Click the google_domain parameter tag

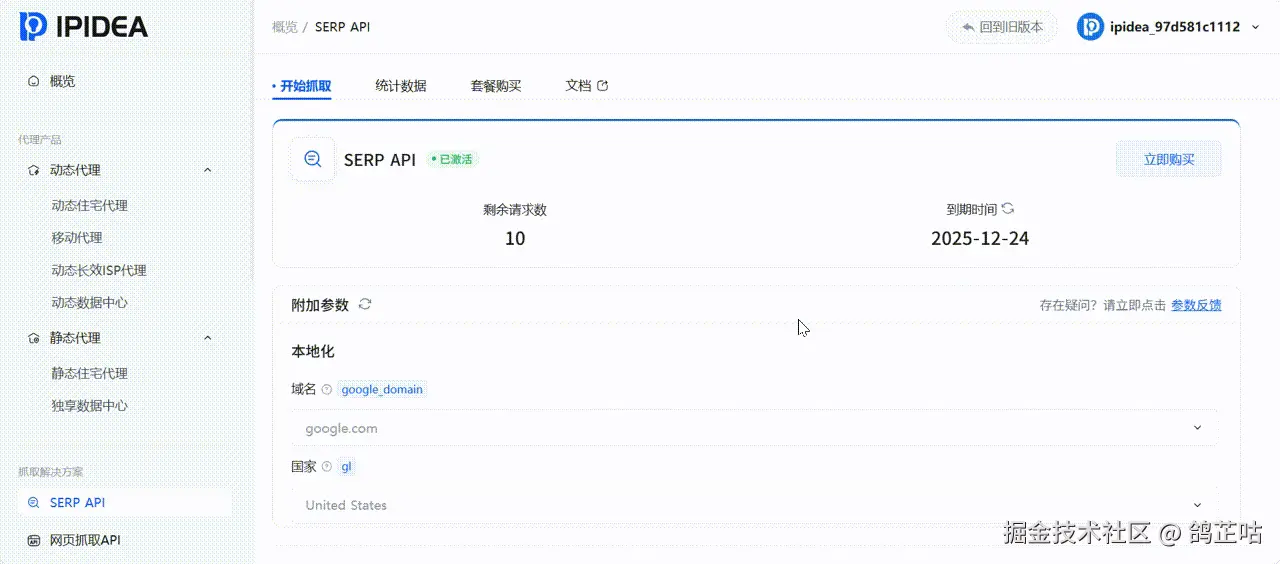(382, 389)
